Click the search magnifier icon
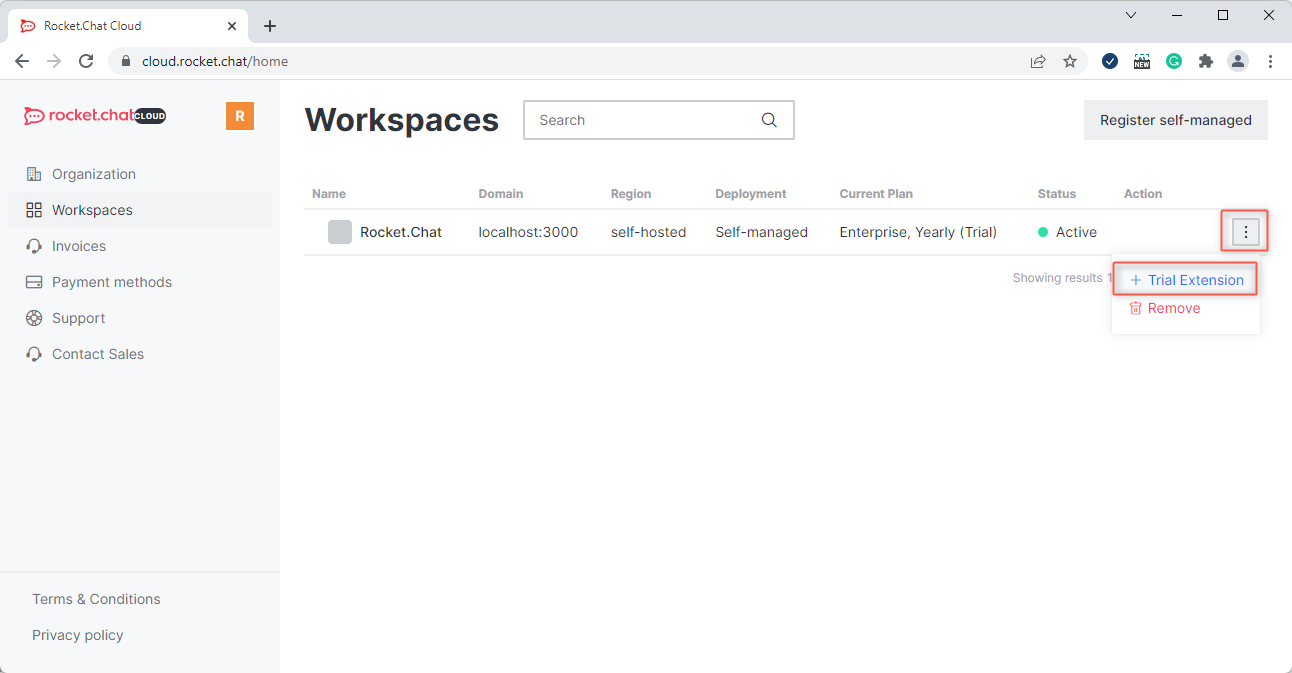The width and height of the screenshot is (1292, 673). coord(769,120)
